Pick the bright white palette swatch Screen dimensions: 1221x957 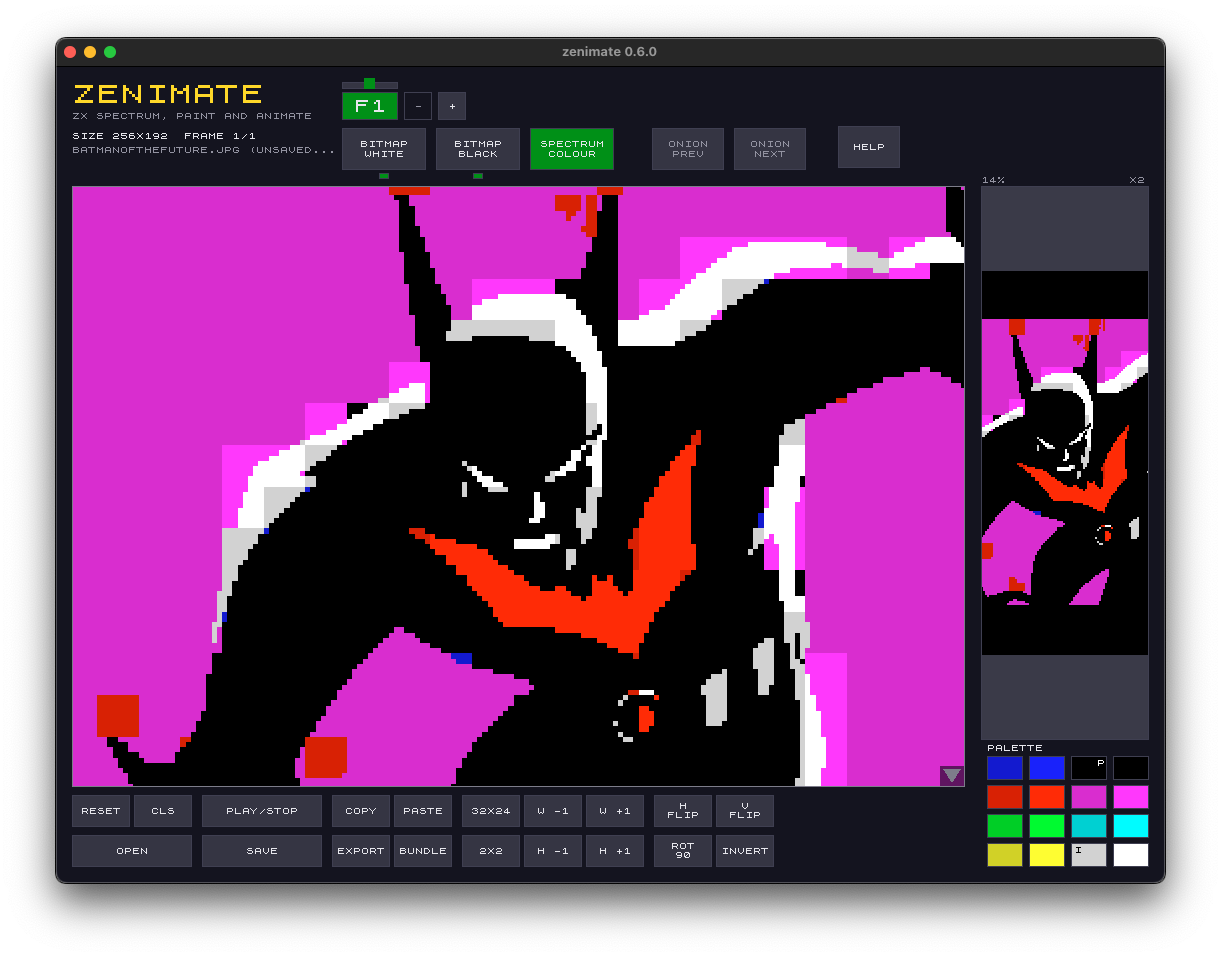click(1131, 855)
